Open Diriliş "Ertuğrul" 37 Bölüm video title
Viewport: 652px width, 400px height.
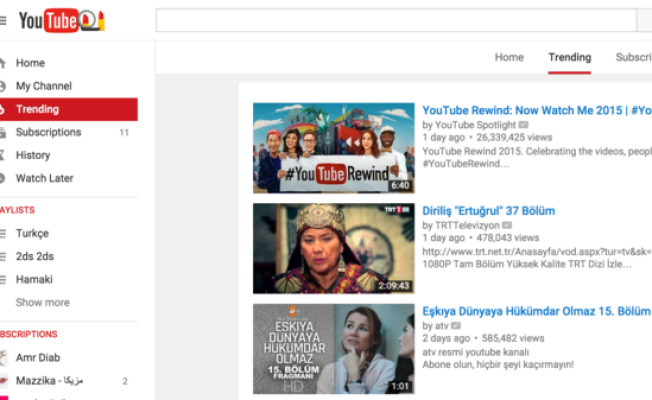click(489, 211)
